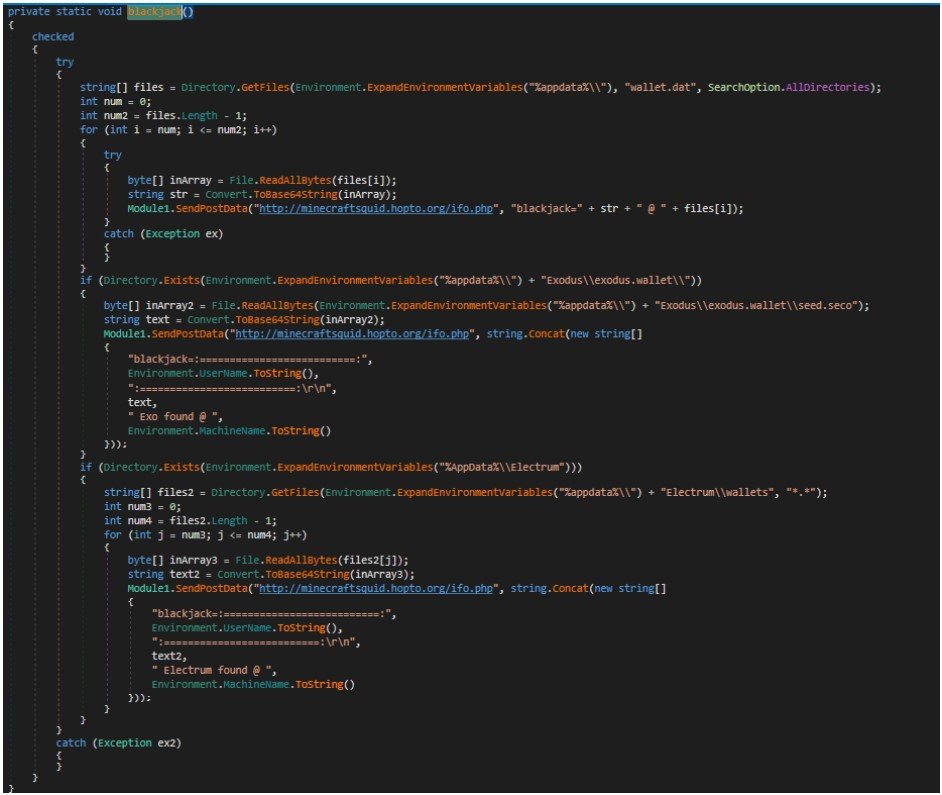Place cursor on 'int num = 0;' line
The height and width of the screenshot is (795, 942).
point(115,102)
